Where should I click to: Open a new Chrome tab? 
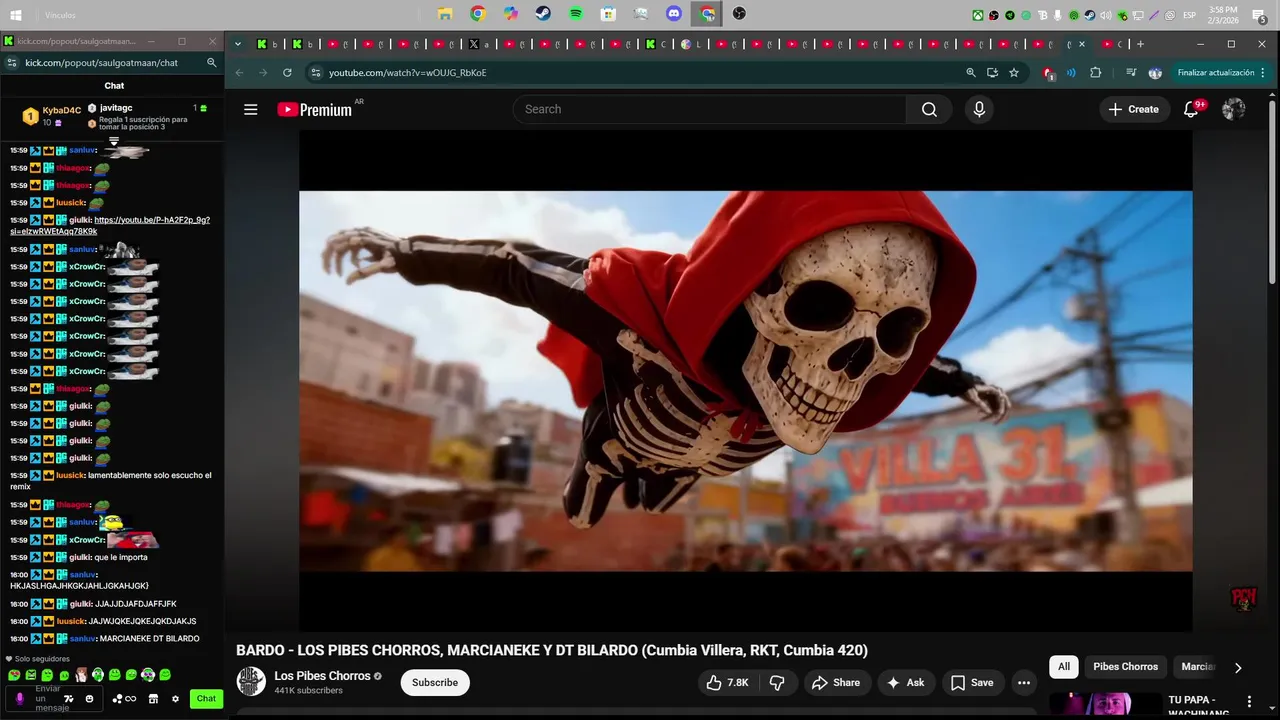1140,44
